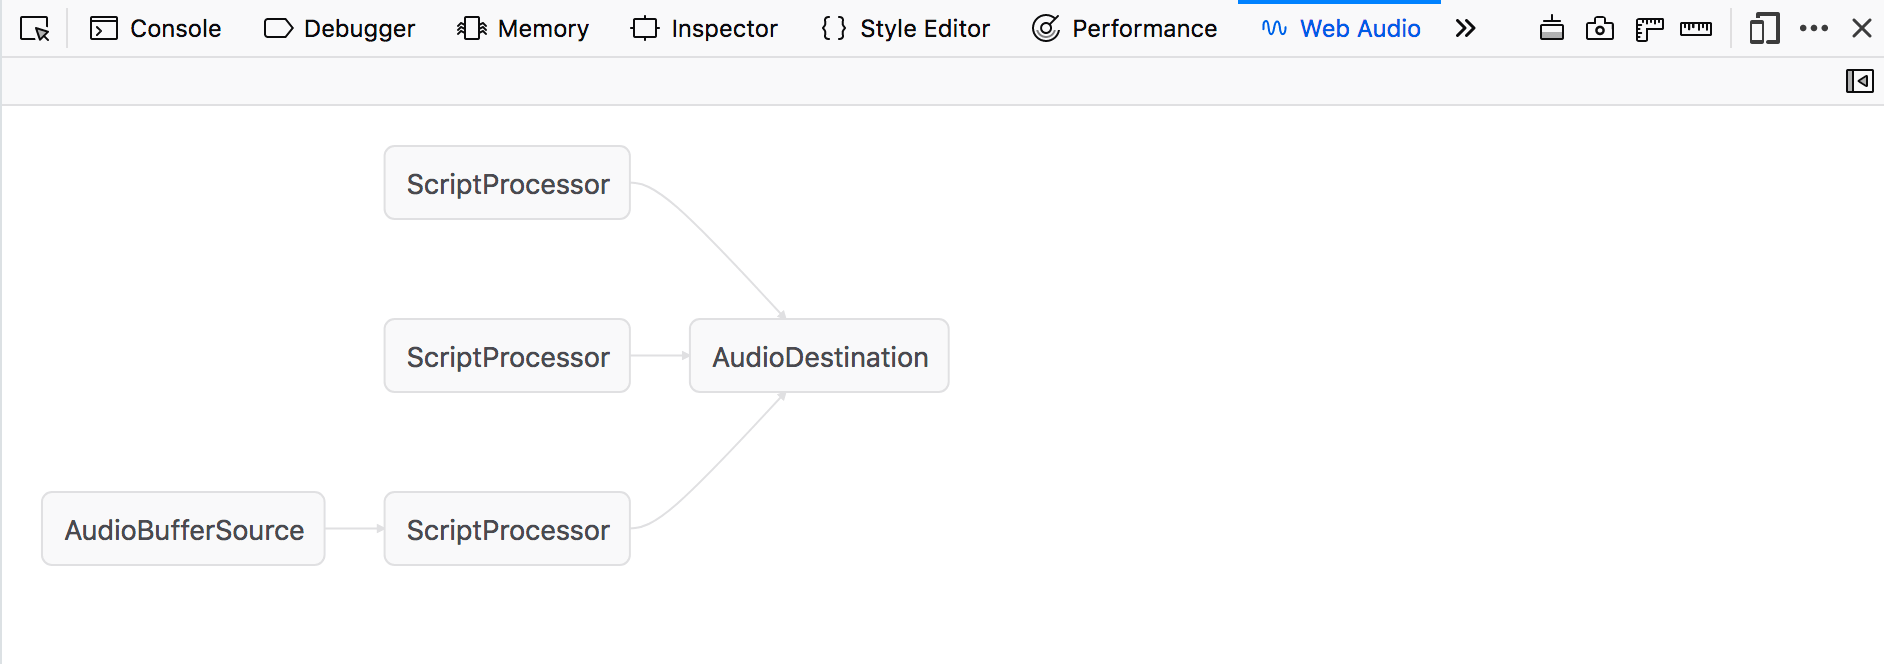Image resolution: width=1884 pixels, height=664 pixels.
Task: Switch to the Memory tab
Action: [x=523, y=29]
